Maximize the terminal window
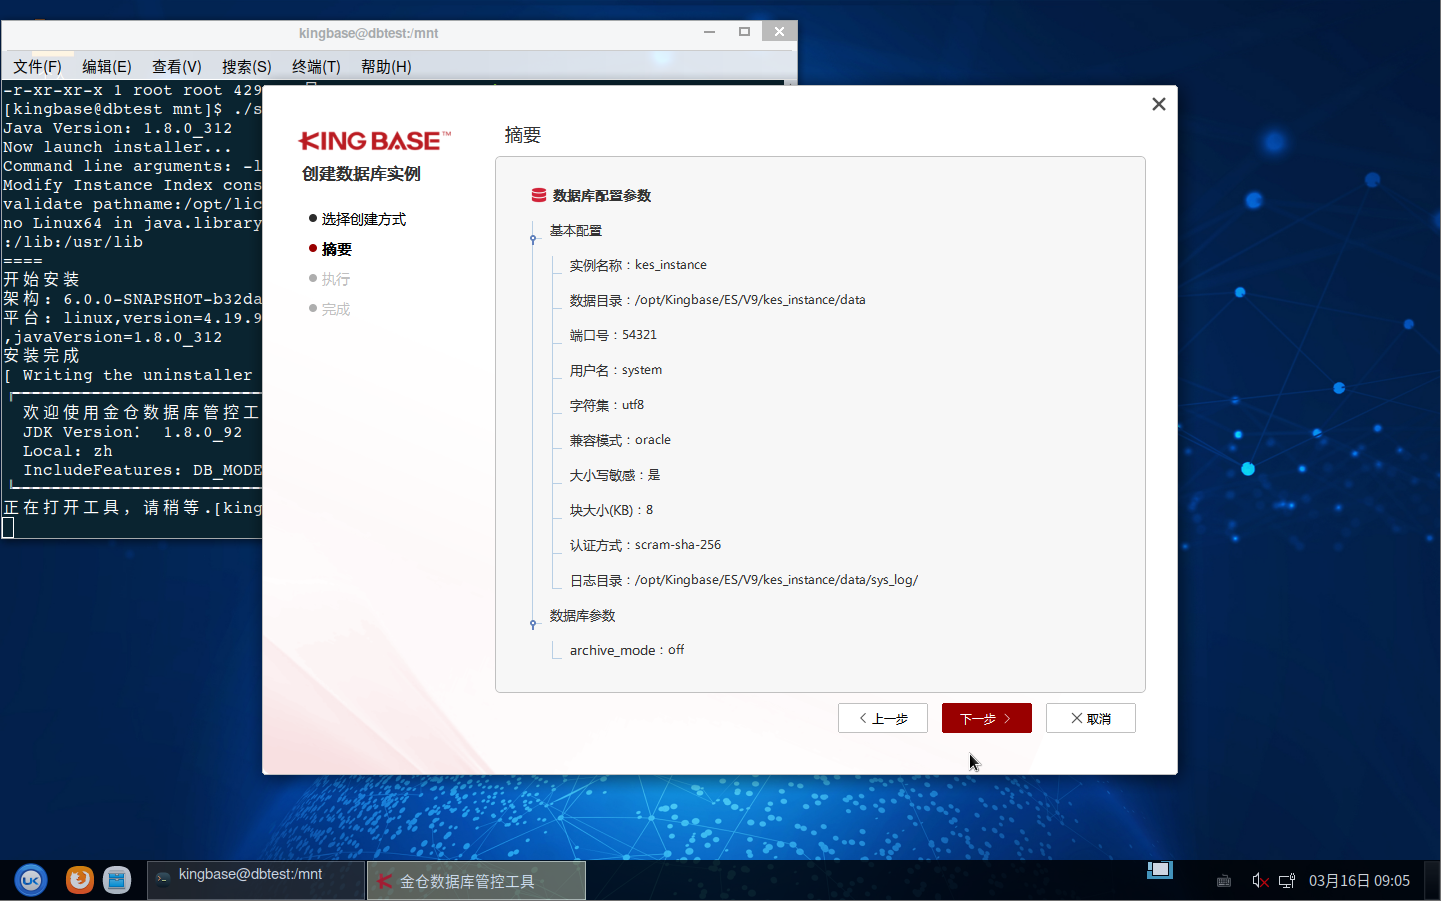1441x901 pixels. [x=744, y=32]
